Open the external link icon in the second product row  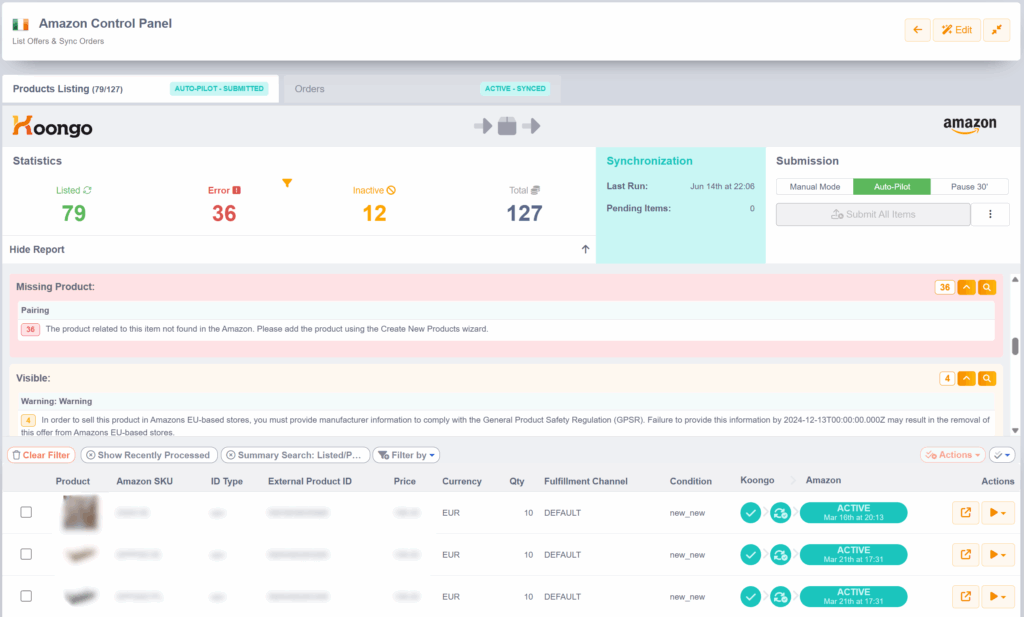[965, 554]
